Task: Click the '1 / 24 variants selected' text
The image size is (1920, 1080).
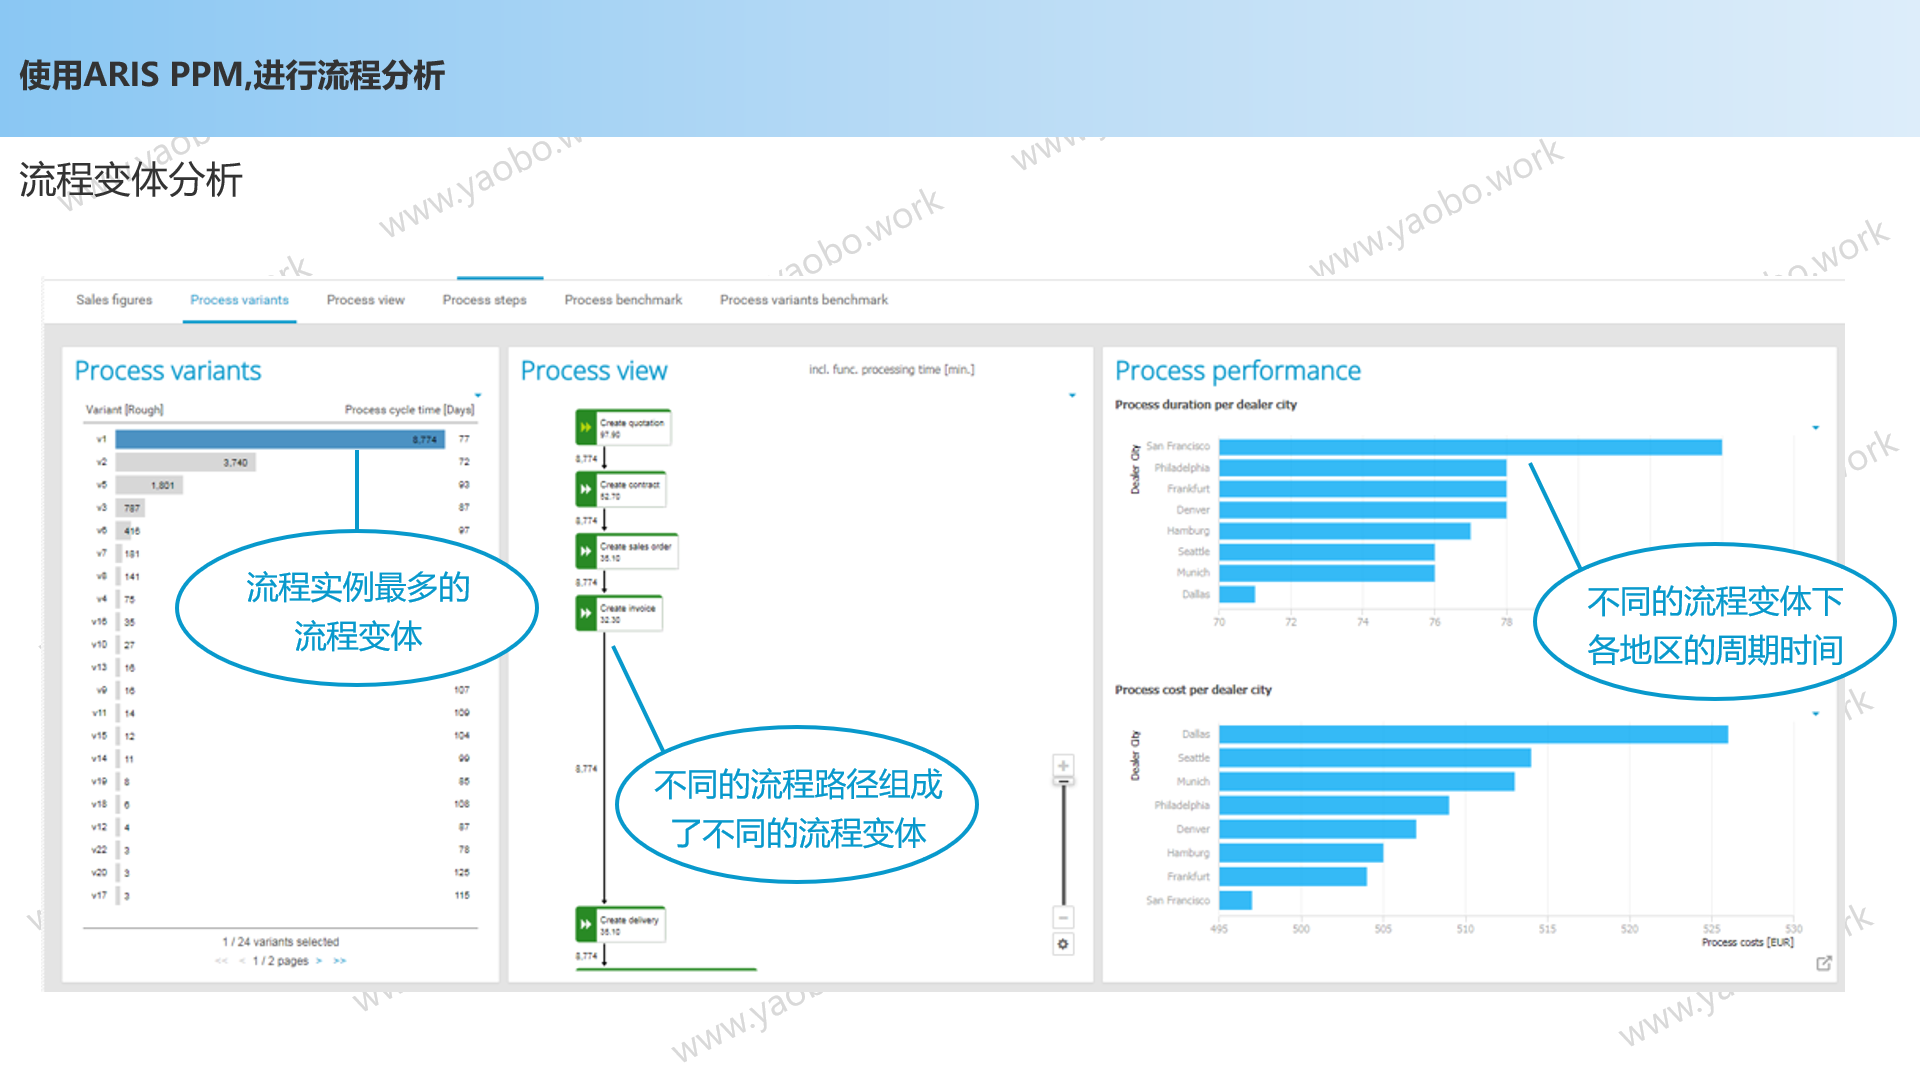Action: coord(280,942)
